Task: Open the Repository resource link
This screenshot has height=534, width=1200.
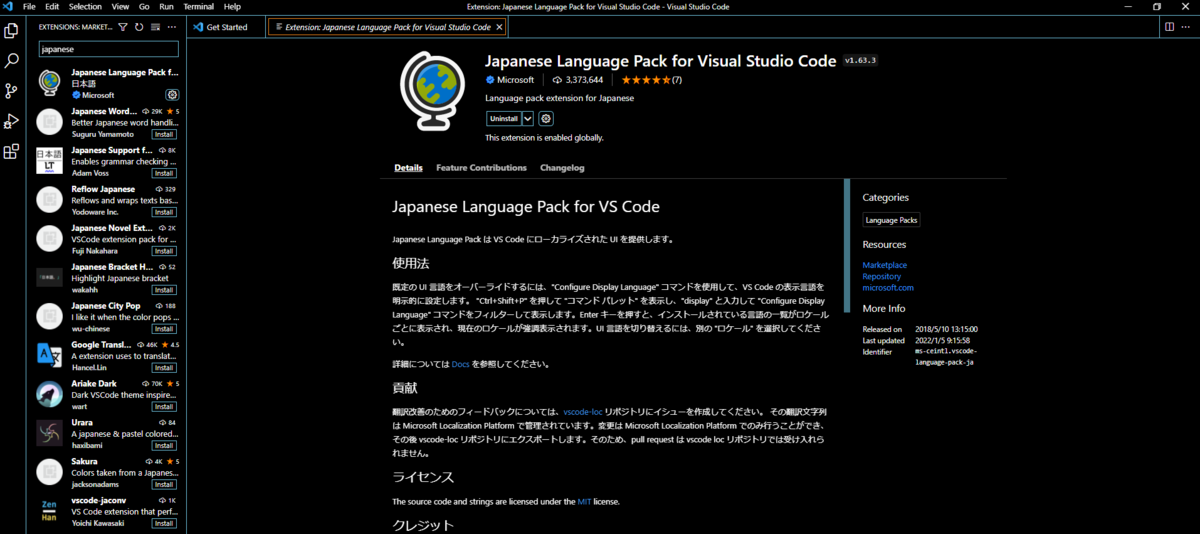Action: (x=882, y=276)
